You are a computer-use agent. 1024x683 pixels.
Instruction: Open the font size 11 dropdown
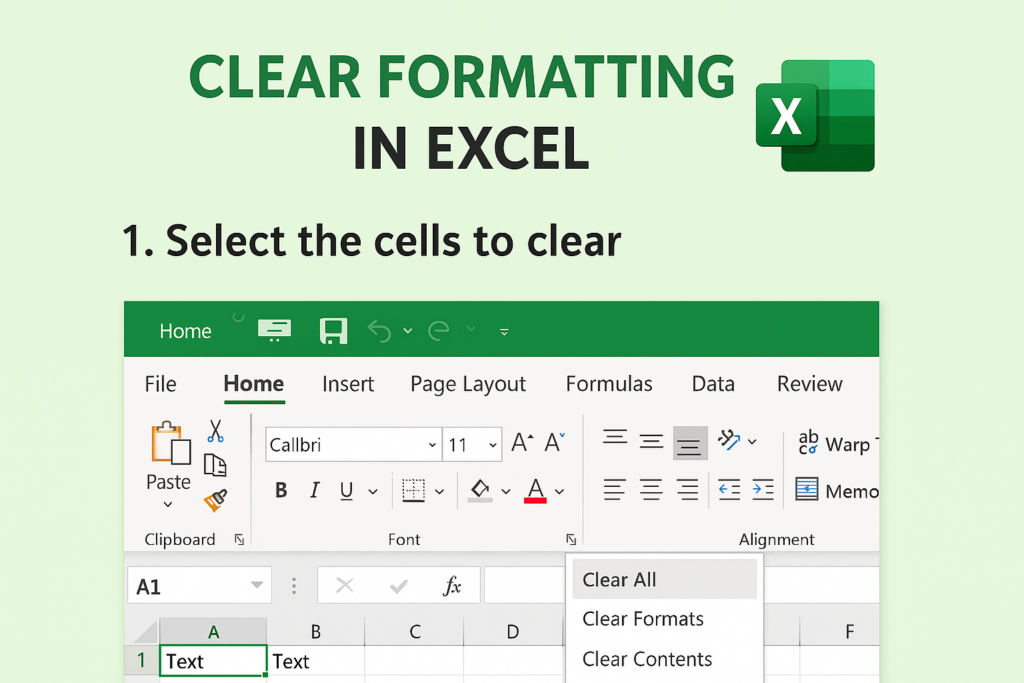(x=492, y=445)
